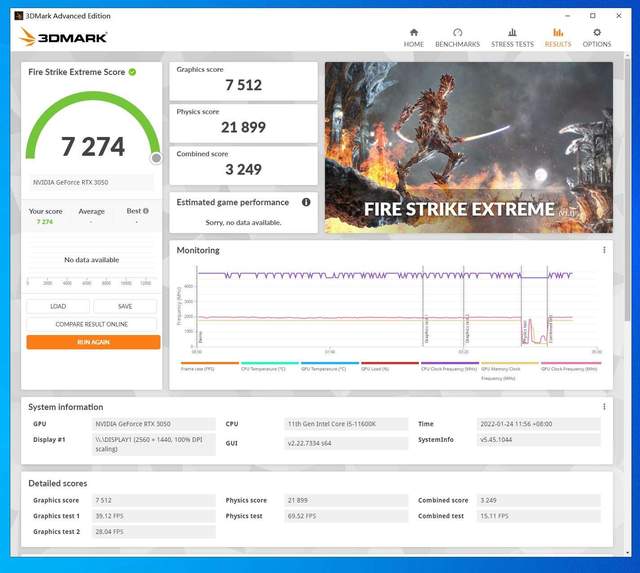This screenshot has height=573, width=640.
Task: Switch to Stress Tests tab
Action: click(x=512, y=38)
